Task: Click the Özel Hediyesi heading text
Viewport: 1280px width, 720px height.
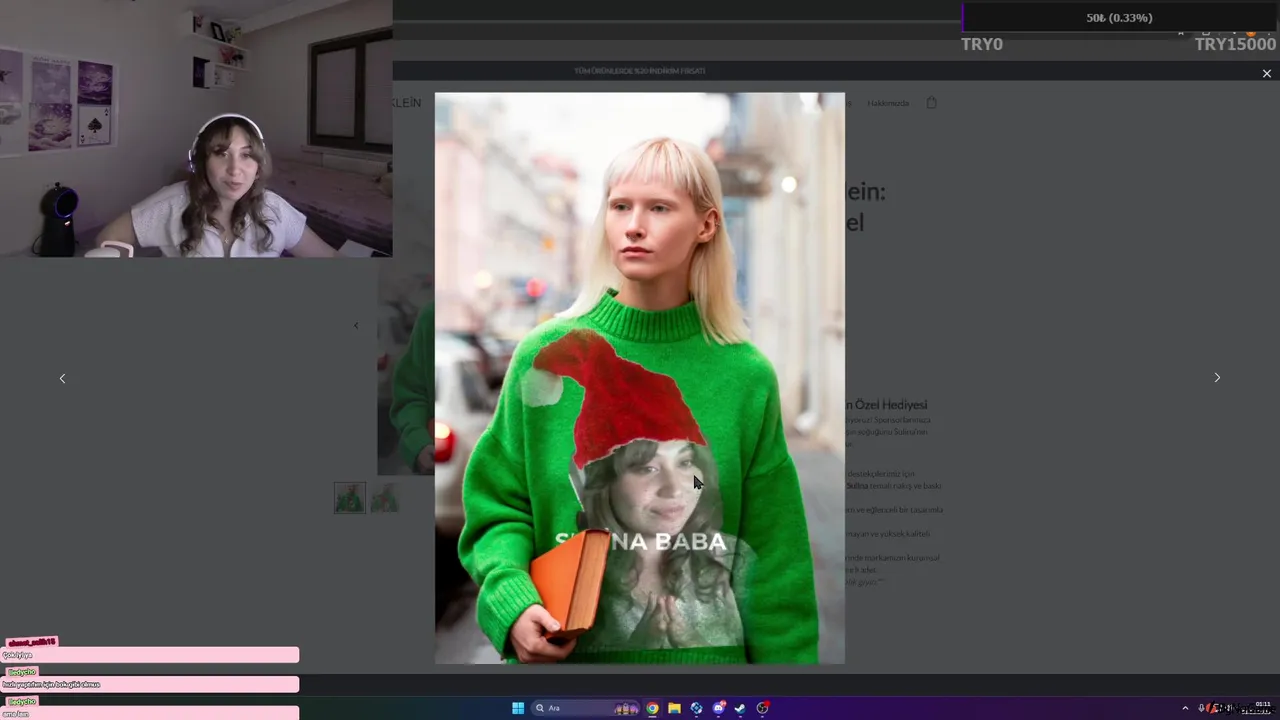Action: (886, 405)
